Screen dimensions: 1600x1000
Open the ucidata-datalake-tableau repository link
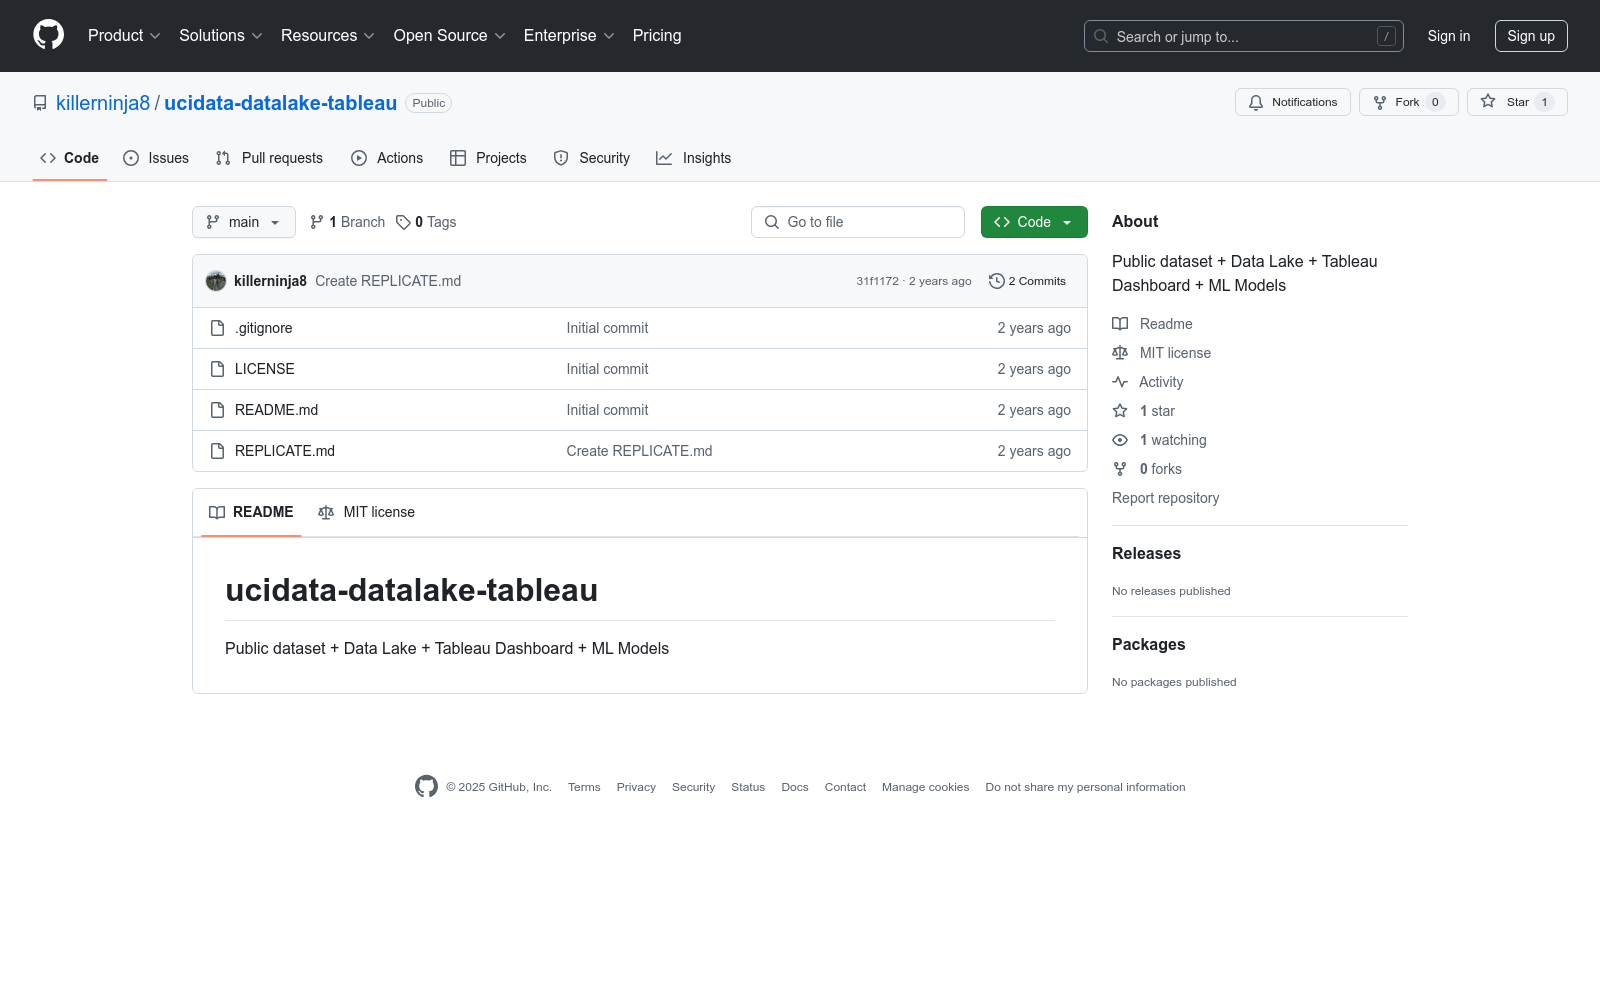point(280,103)
